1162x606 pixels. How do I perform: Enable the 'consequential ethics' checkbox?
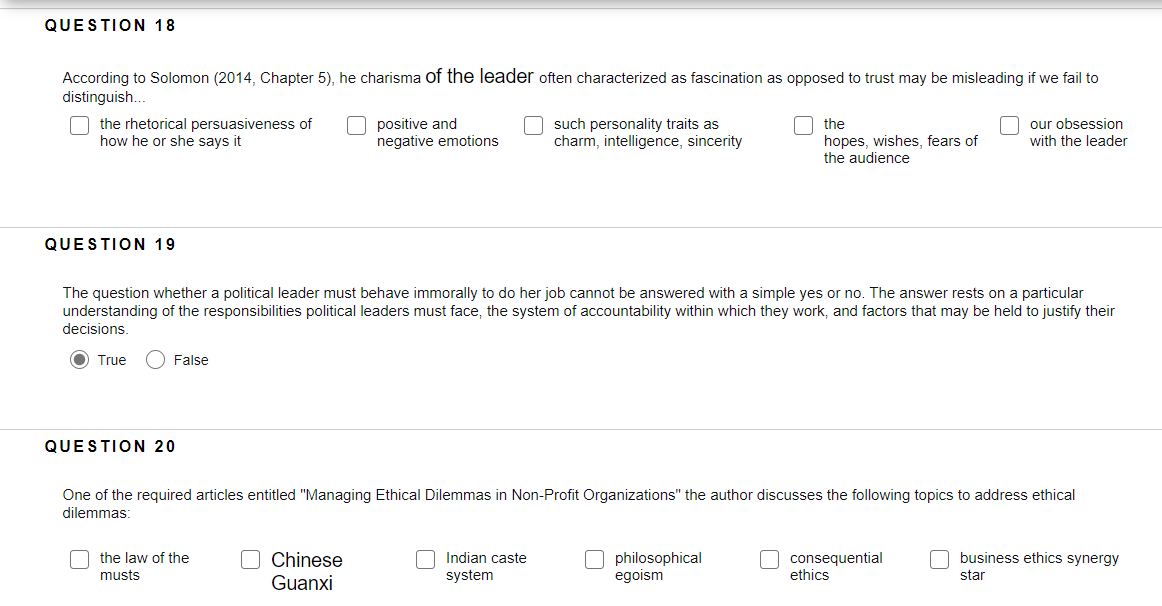[770, 559]
